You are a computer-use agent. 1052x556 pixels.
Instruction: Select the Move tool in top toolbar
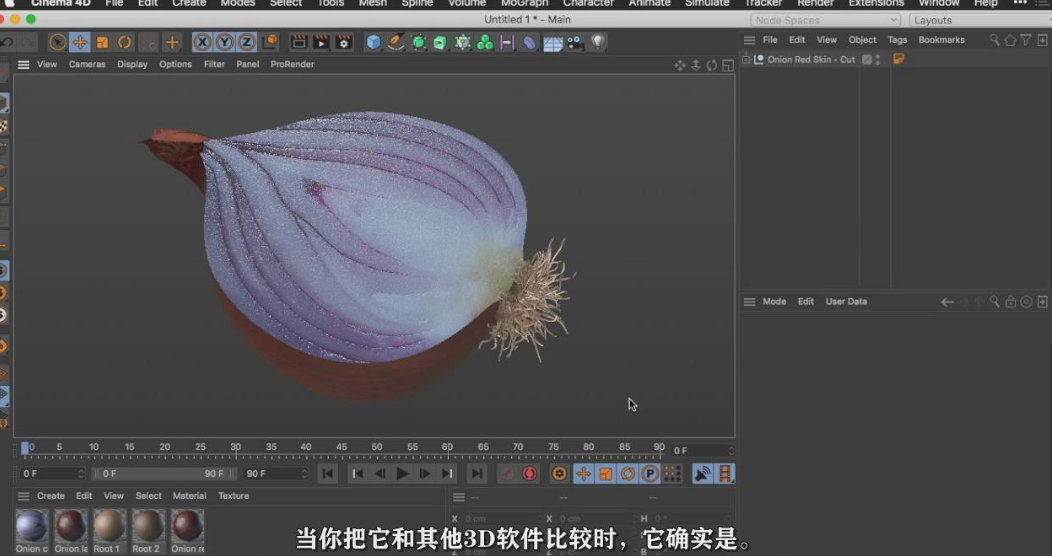point(80,42)
